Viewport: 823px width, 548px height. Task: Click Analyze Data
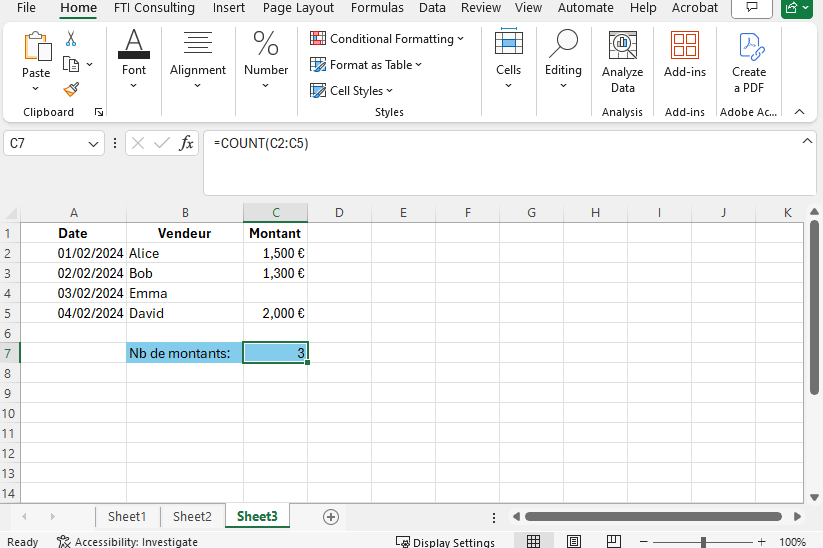pos(622,62)
